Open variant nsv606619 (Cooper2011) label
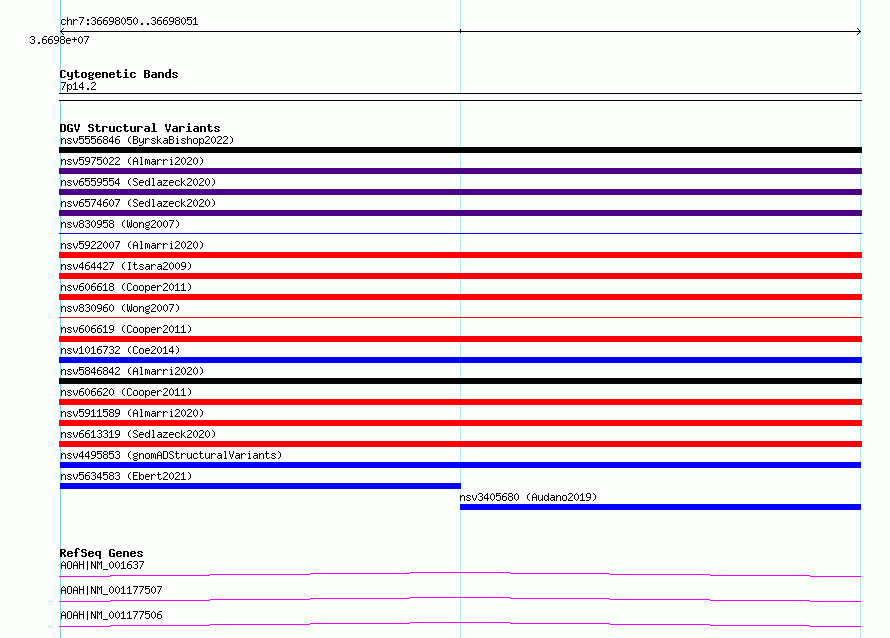This screenshot has width=890, height=638. tap(126, 329)
